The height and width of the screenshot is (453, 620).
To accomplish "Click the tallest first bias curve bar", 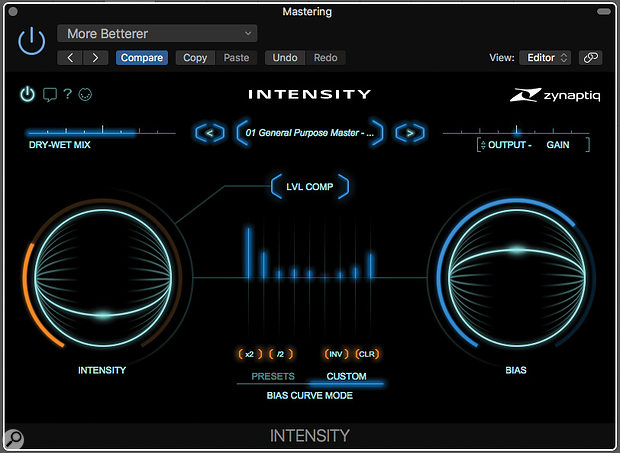I will point(249,252).
